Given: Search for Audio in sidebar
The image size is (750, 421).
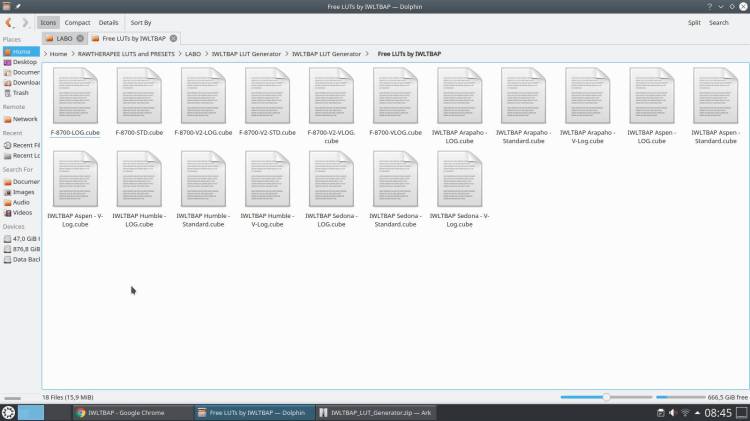Looking at the screenshot, I should coord(21,202).
